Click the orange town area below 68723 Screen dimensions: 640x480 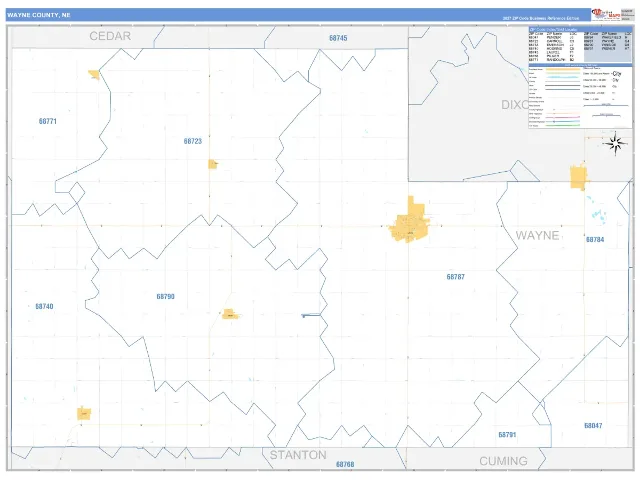(213, 164)
